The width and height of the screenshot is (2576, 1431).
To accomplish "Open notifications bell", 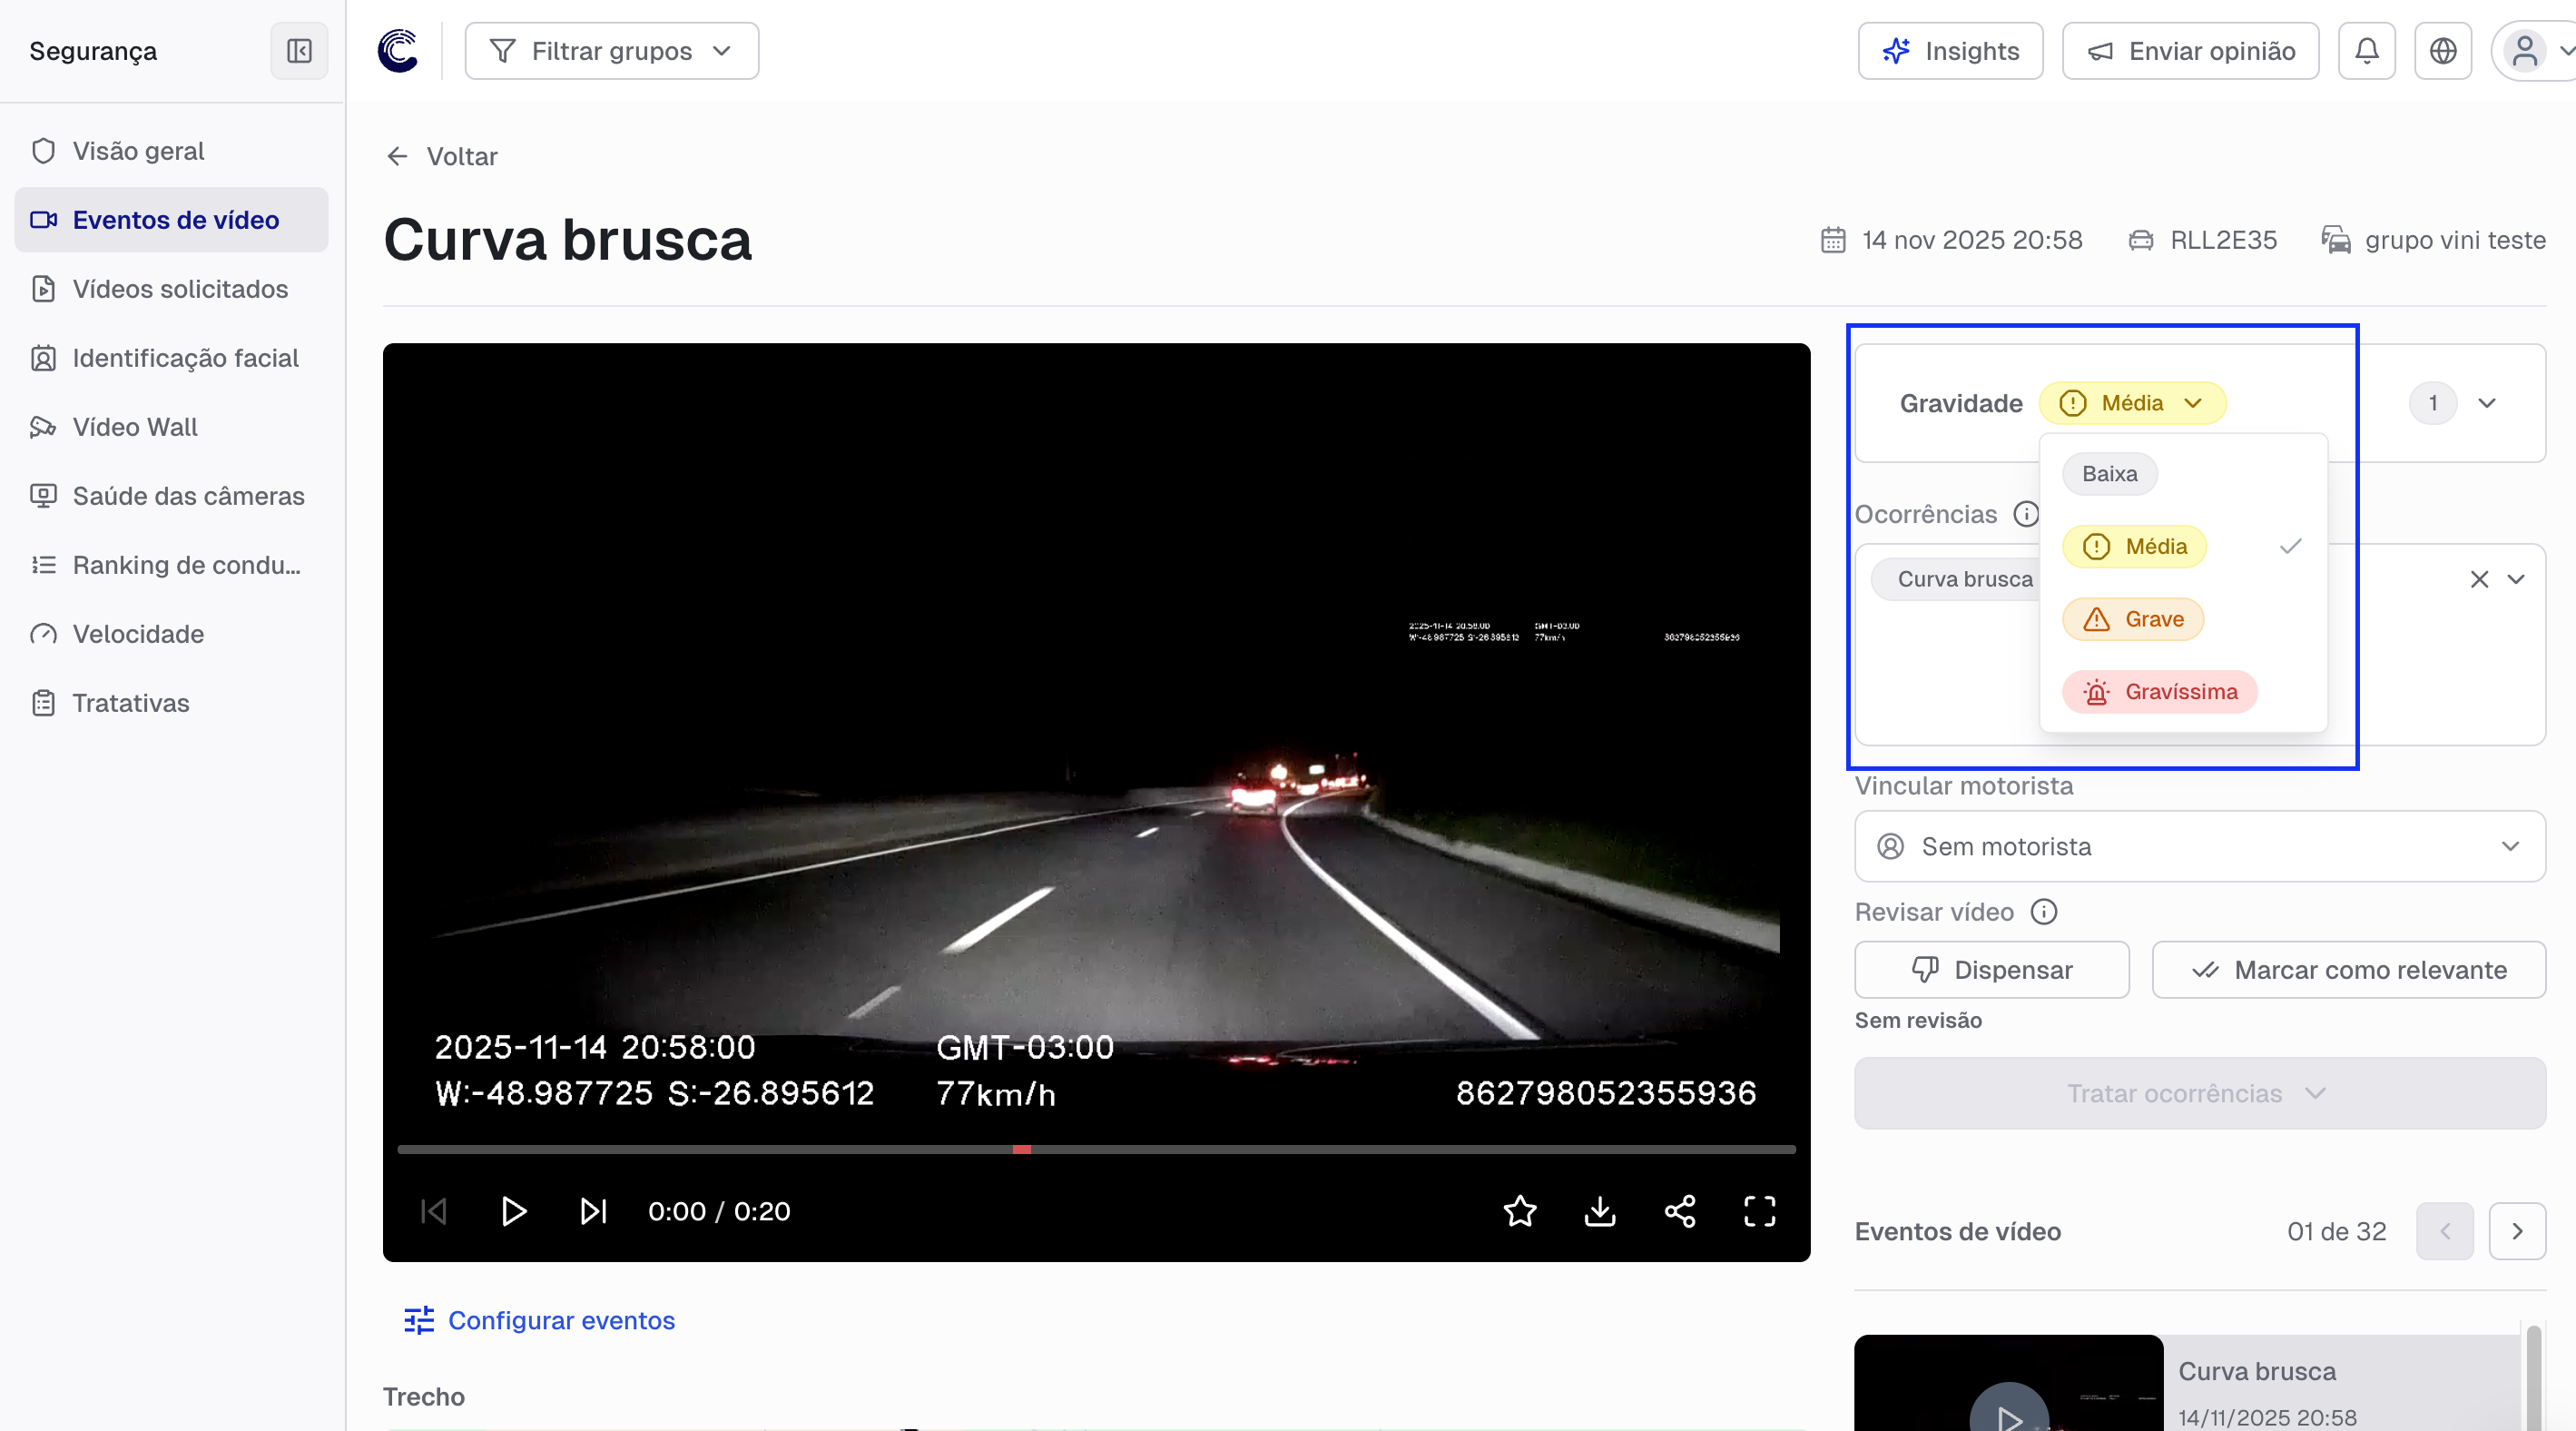I will click(x=2366, y=51).
